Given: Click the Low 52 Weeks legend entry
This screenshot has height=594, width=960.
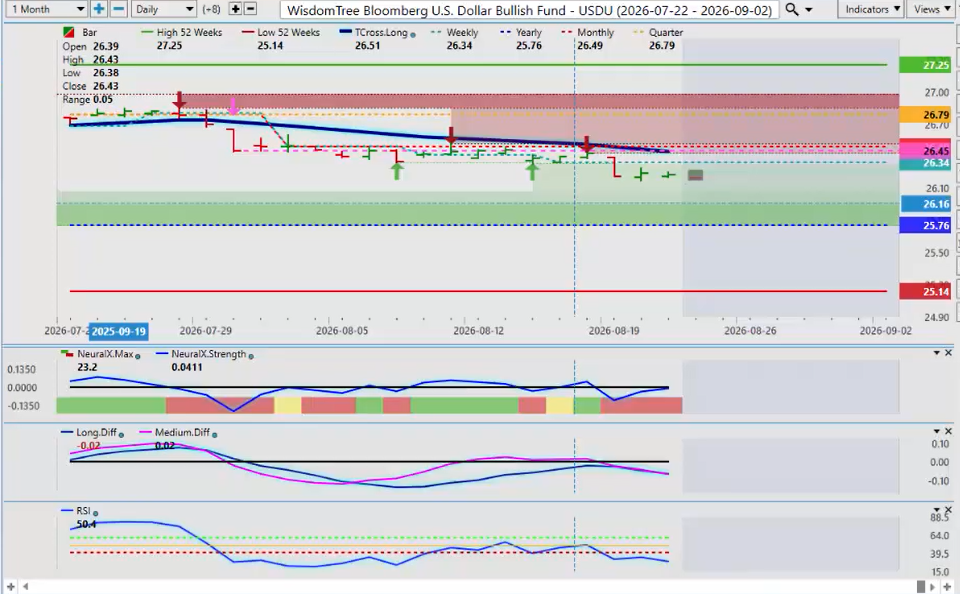Looking at the screenshot, I should pyautogui.click(x=281, y=32).
